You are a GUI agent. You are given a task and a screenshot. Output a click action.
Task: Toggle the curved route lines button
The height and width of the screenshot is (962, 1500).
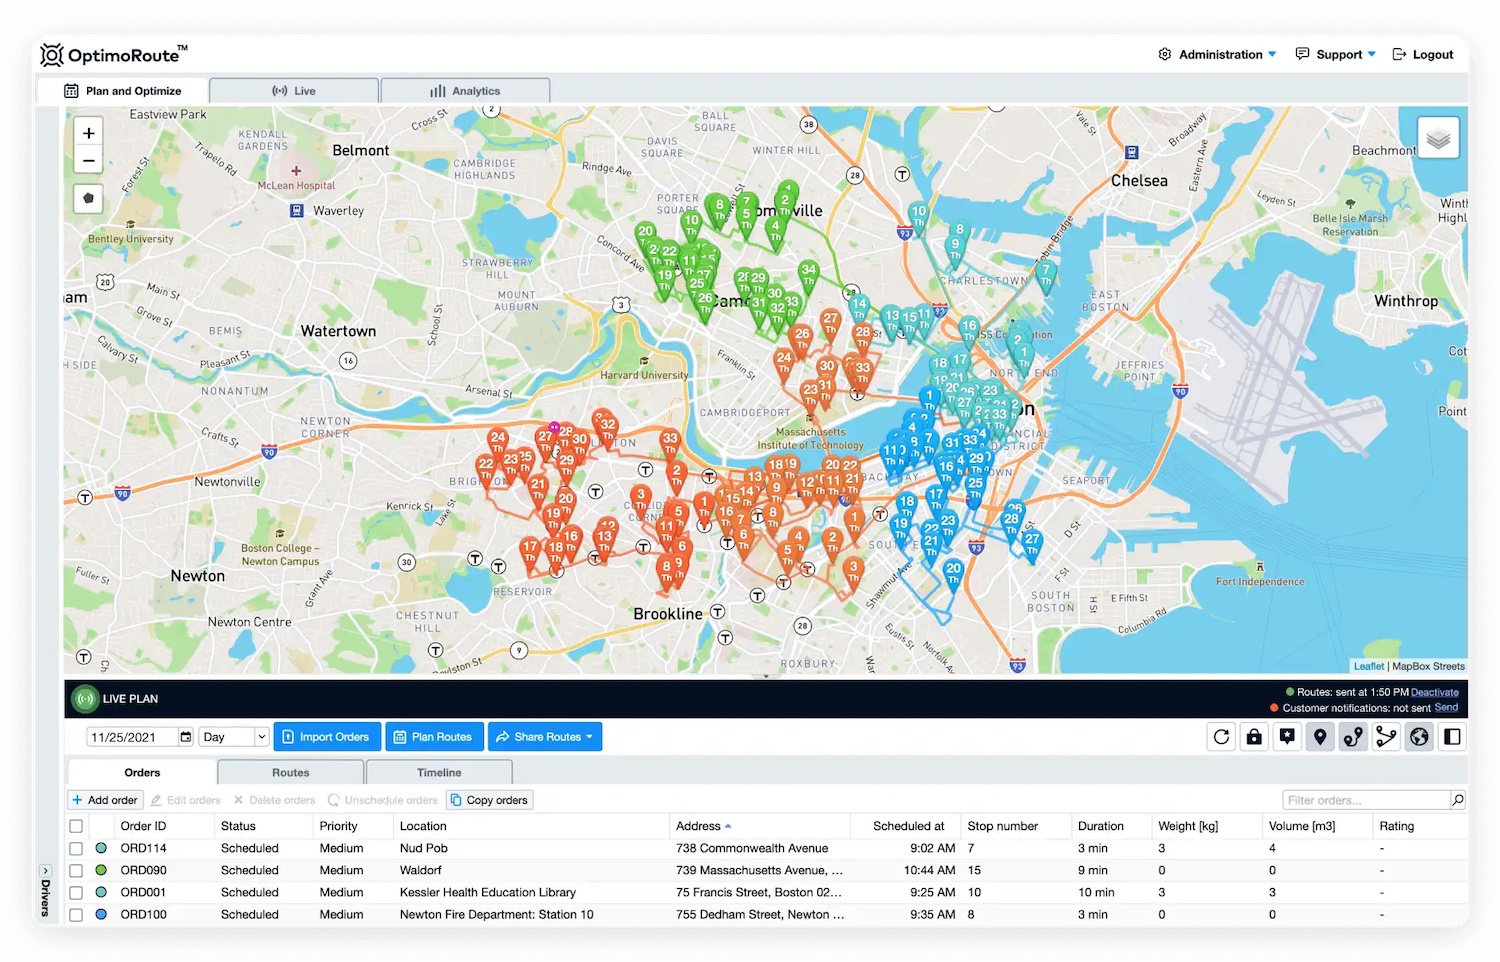pos(1353,737)
